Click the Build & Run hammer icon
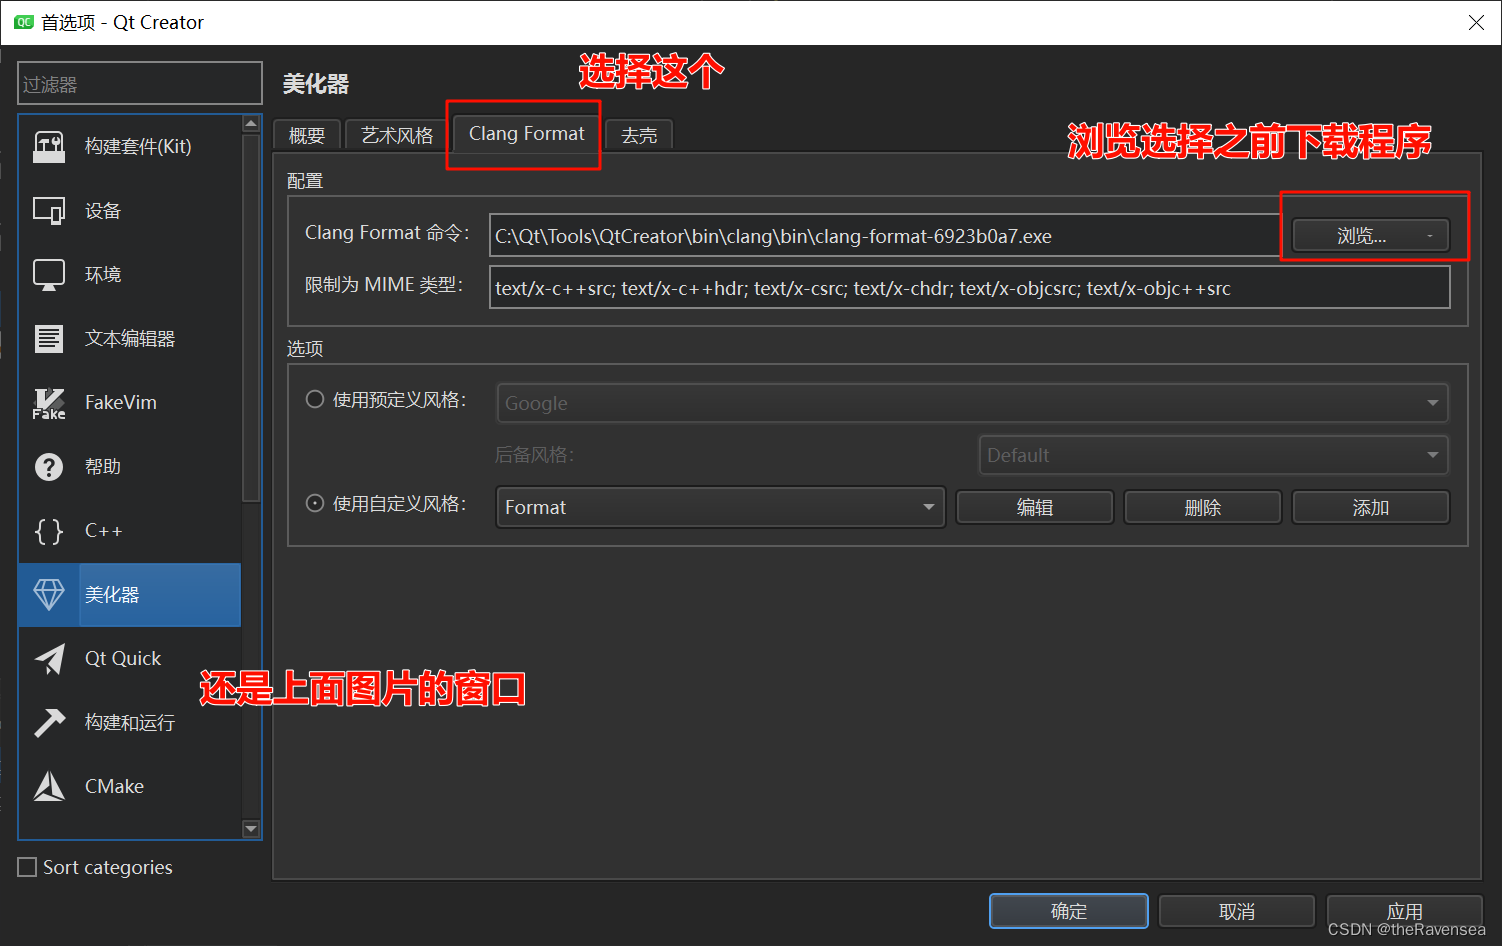The width and height of the screenshot is (1502, 946). [49, 723]
